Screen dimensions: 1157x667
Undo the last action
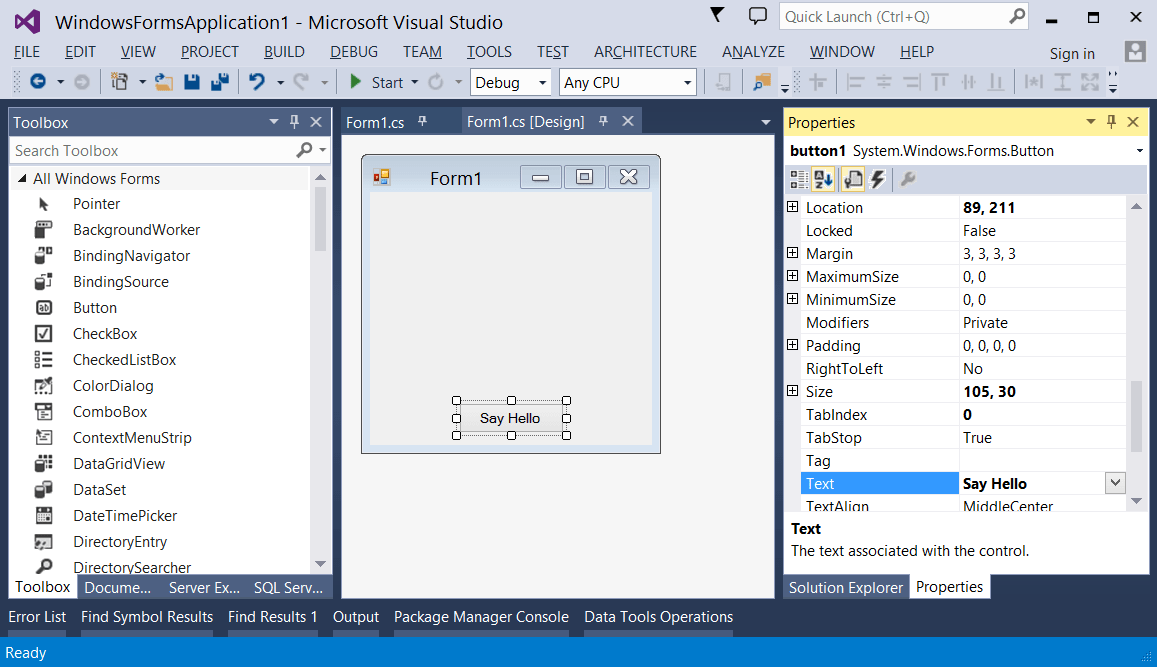(257, 82)
